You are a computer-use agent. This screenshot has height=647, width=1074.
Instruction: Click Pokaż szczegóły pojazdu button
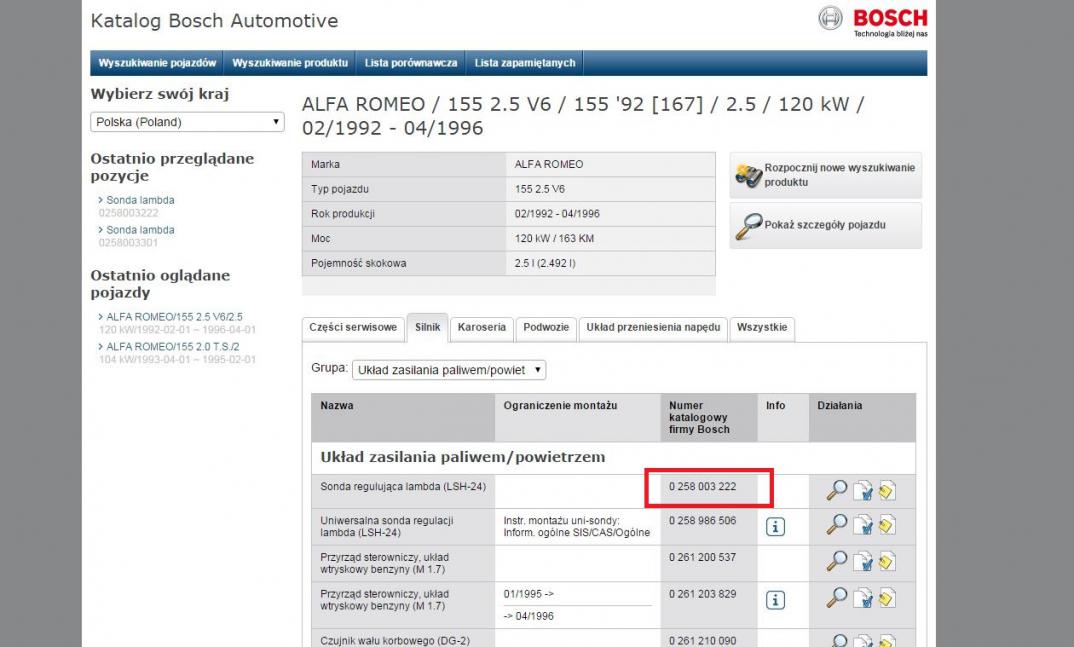825,225
